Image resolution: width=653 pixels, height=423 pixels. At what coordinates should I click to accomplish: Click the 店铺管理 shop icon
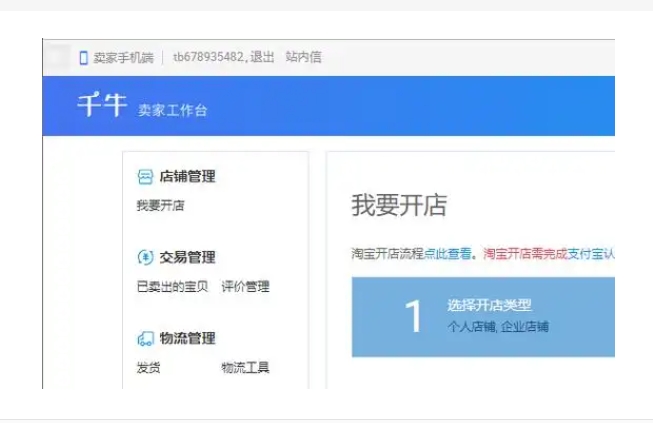[x=145, y=177]
